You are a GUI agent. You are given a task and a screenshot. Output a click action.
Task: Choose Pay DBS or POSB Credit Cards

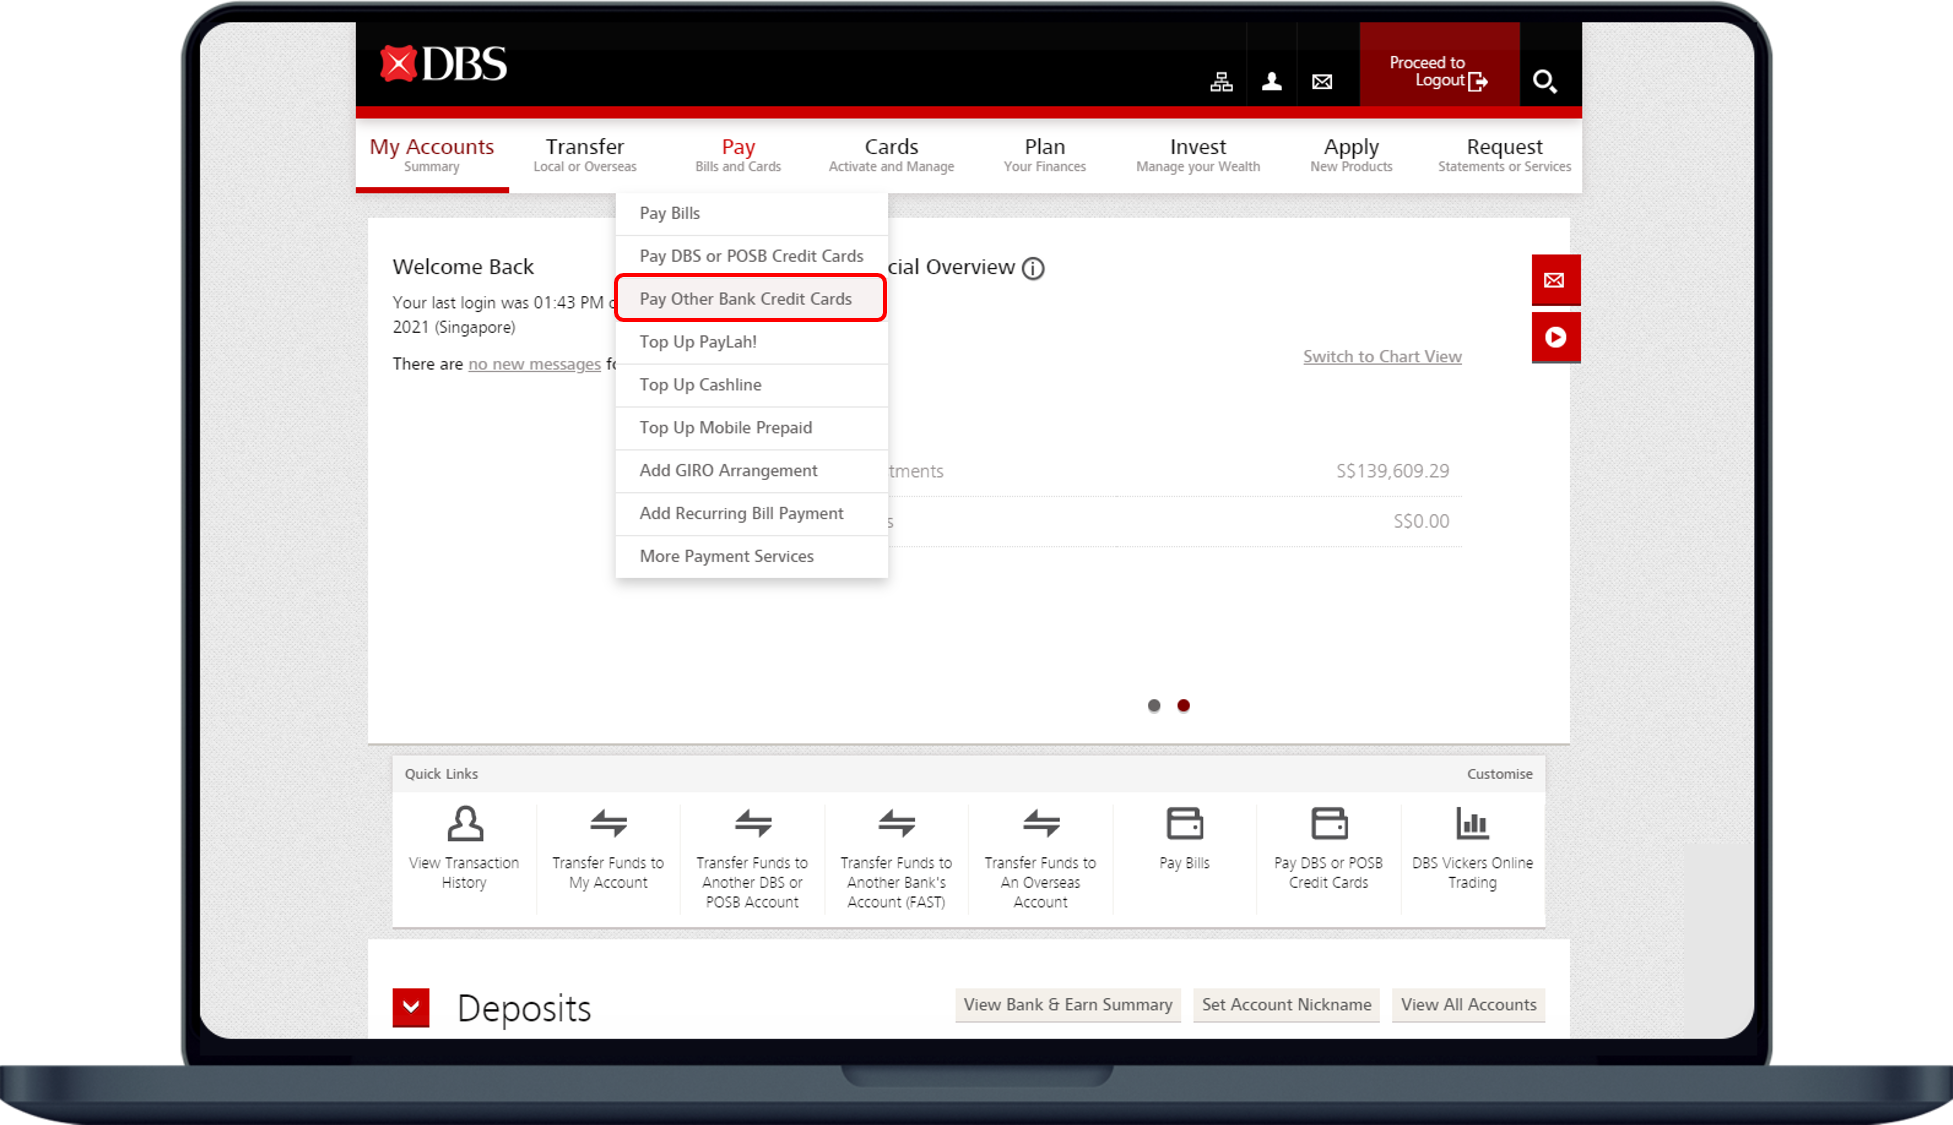click(751, 256)
